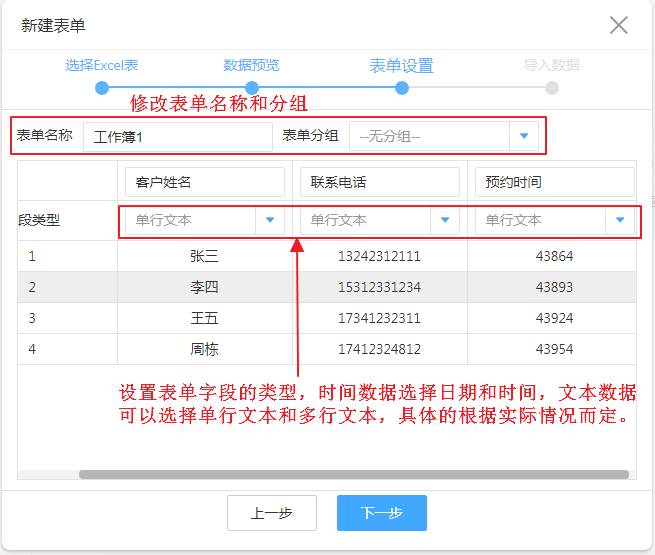Select the 数据预览 step label
This screenshot has width=655, height=555.
click(x=252, y=65)
